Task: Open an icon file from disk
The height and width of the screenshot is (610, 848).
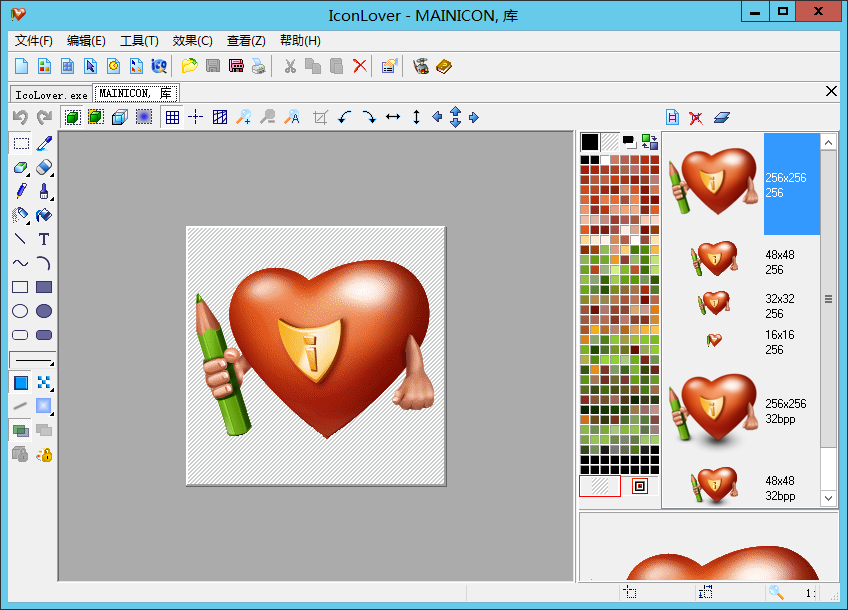Action: coord(189,65)
